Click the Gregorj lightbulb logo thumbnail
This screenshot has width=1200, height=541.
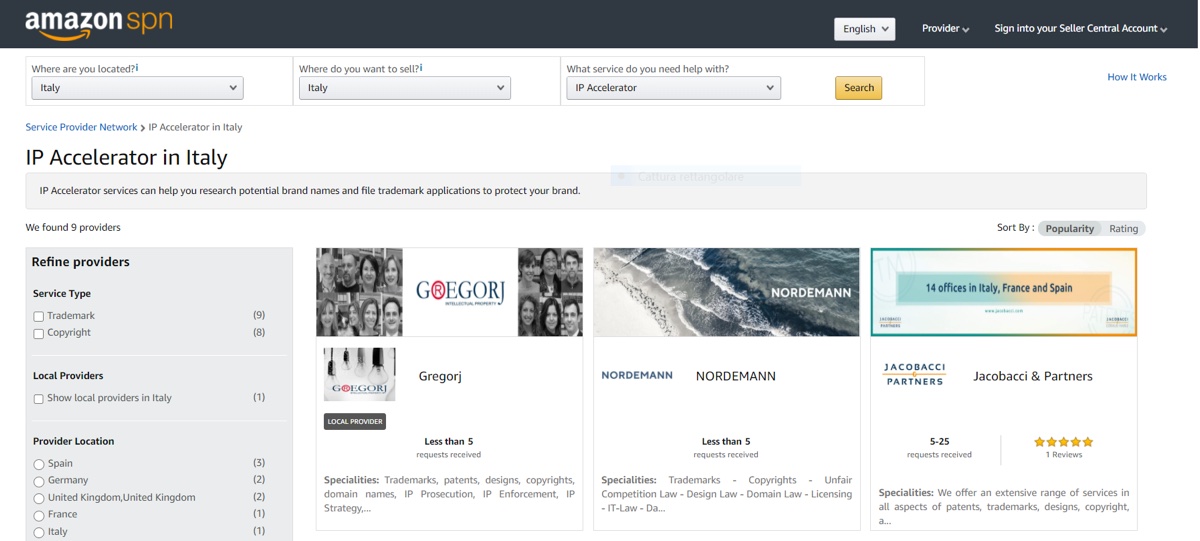(x=359, y=375)
